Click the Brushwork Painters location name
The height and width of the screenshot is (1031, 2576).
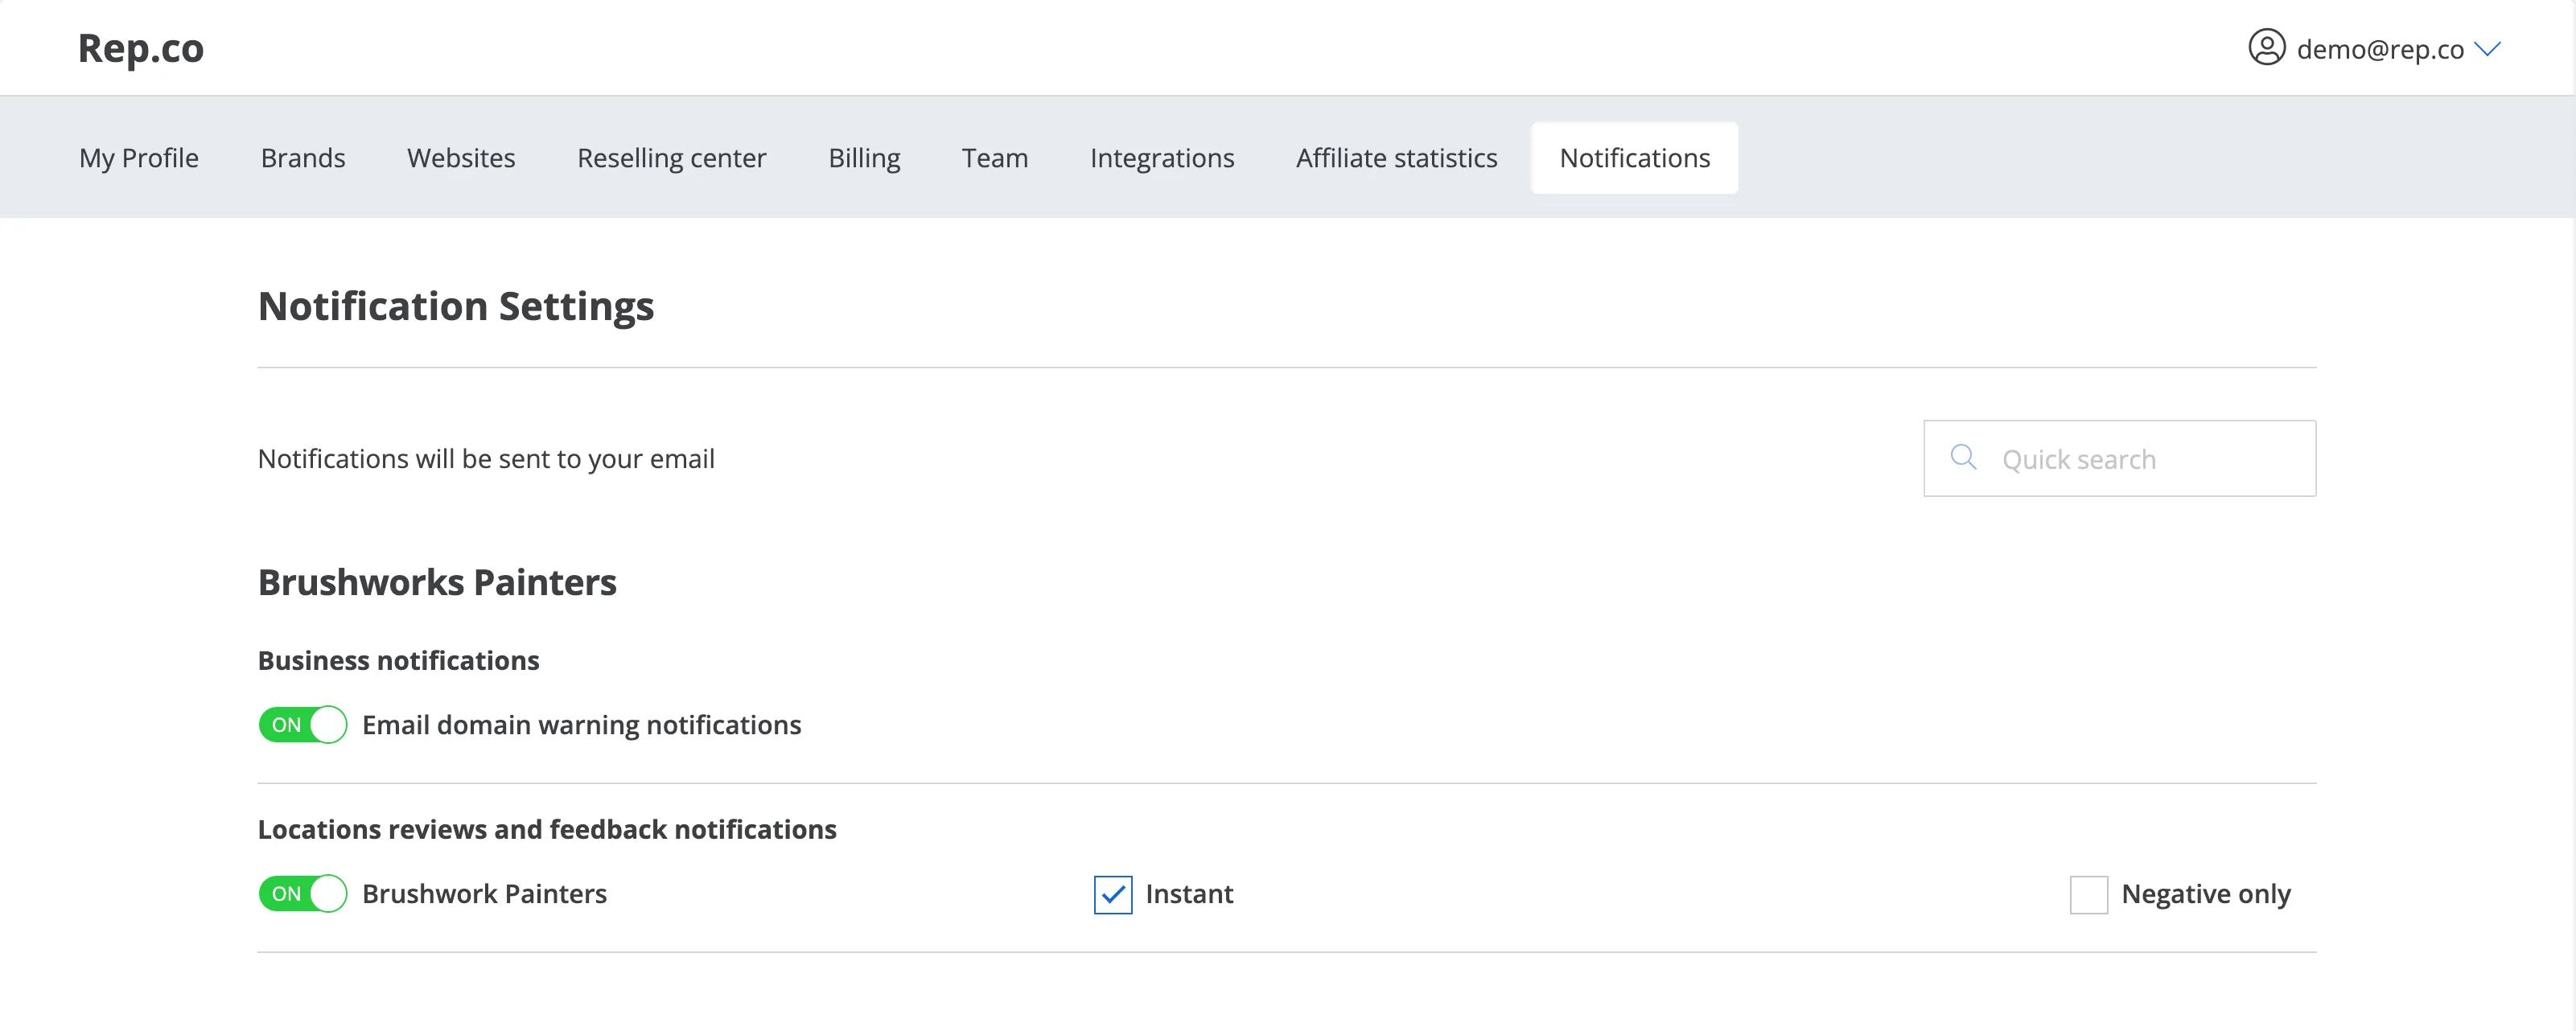[484, 893]
